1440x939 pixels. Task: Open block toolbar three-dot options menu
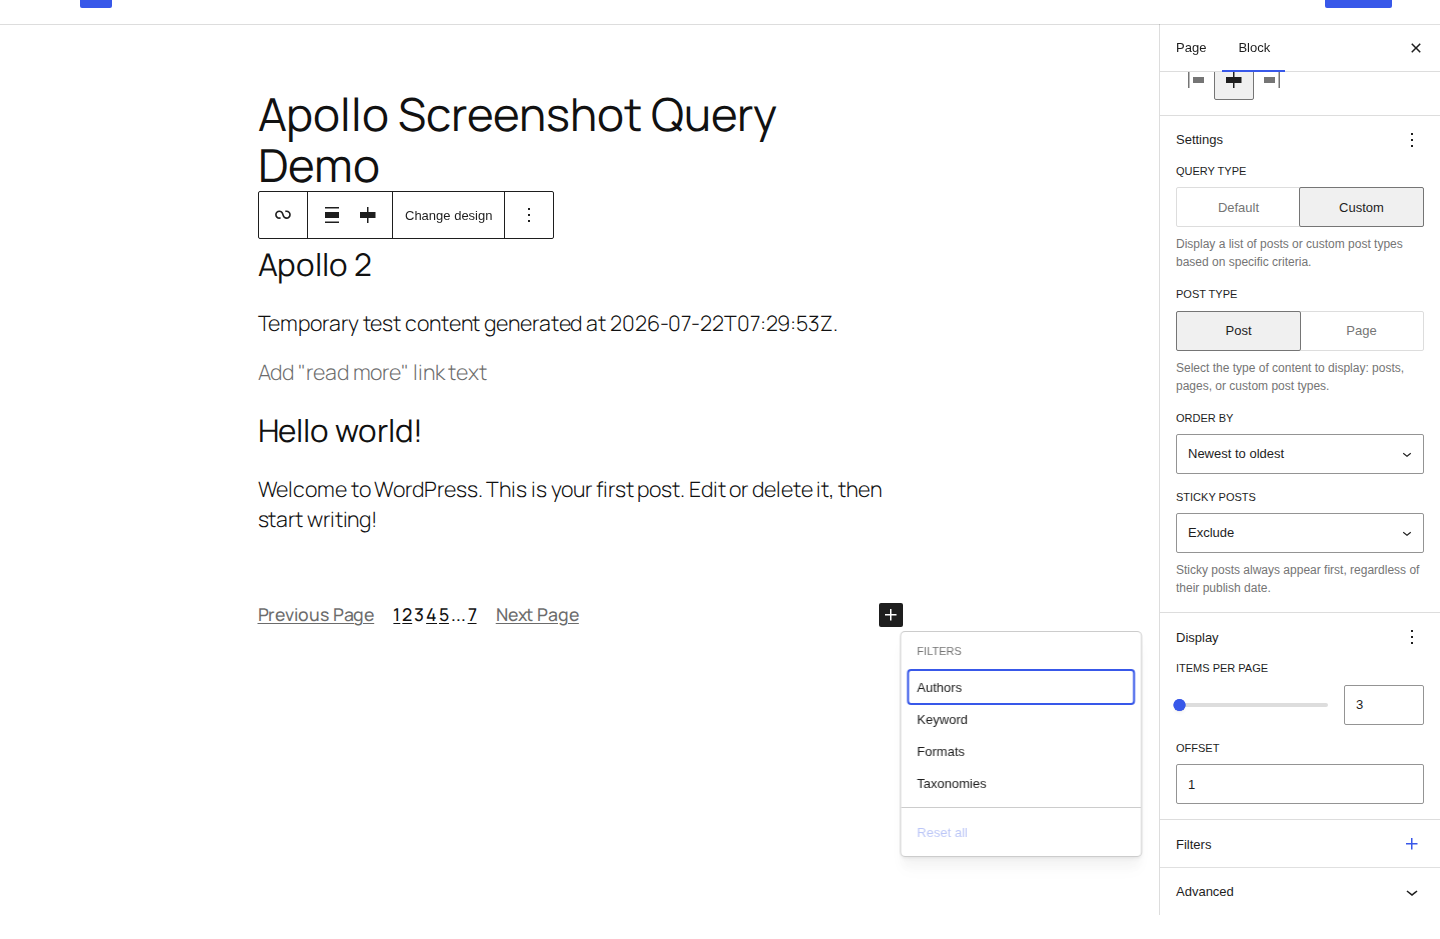529,215
